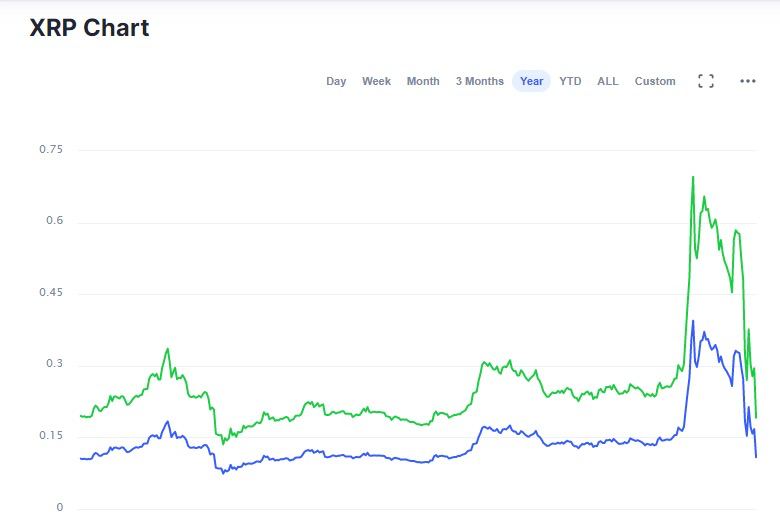Click the 0.6 y-axis label
This screenshot has width=780, height=514.
pos(54,221)
